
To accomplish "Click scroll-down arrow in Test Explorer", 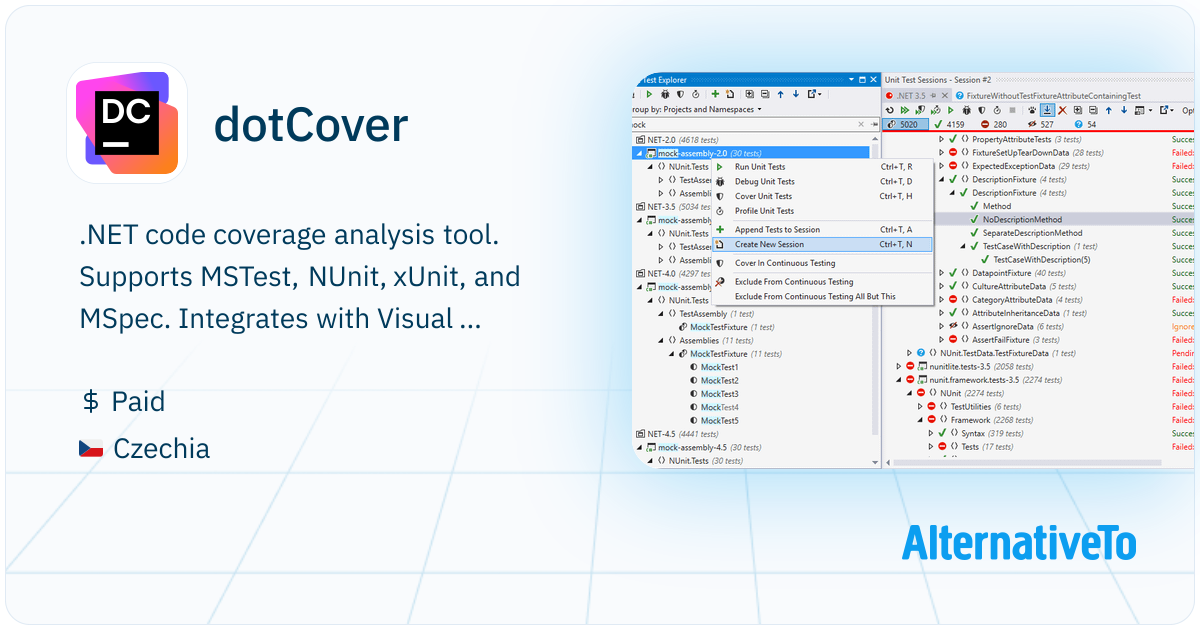I will click(x=876, y=463).
